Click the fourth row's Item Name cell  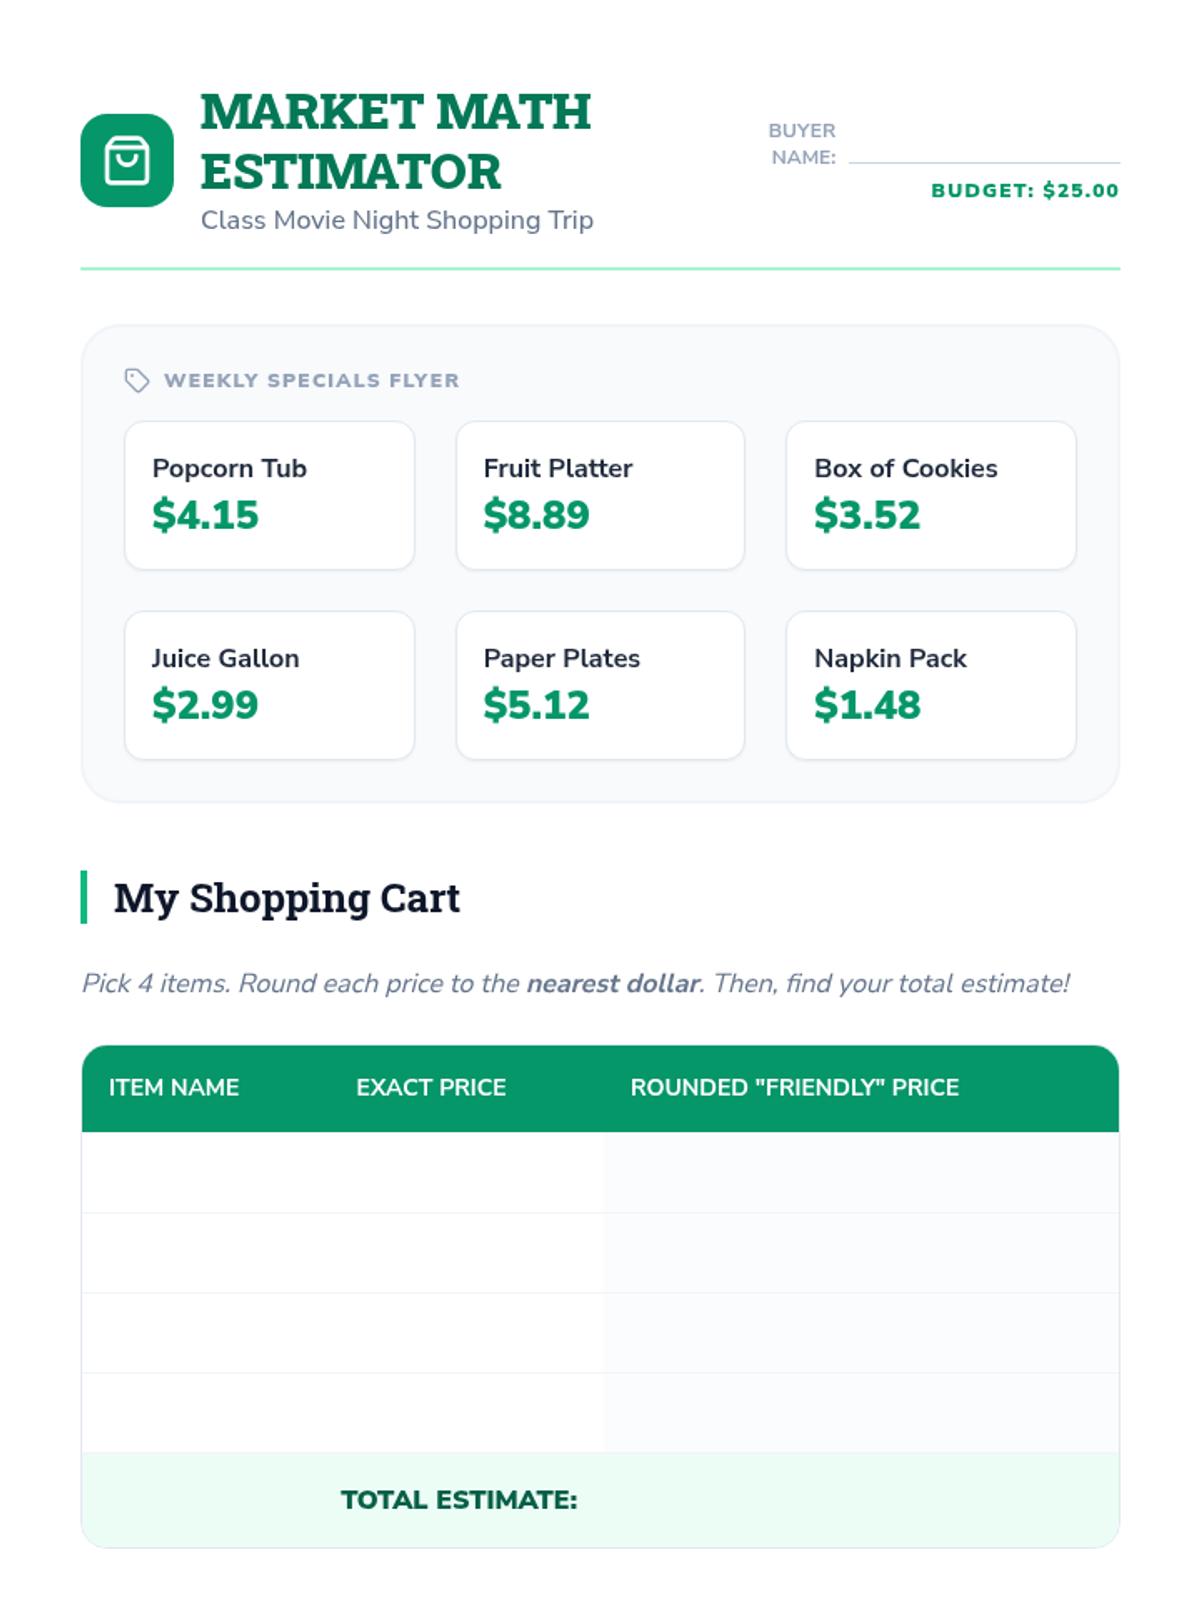(x=205, y=1413)
